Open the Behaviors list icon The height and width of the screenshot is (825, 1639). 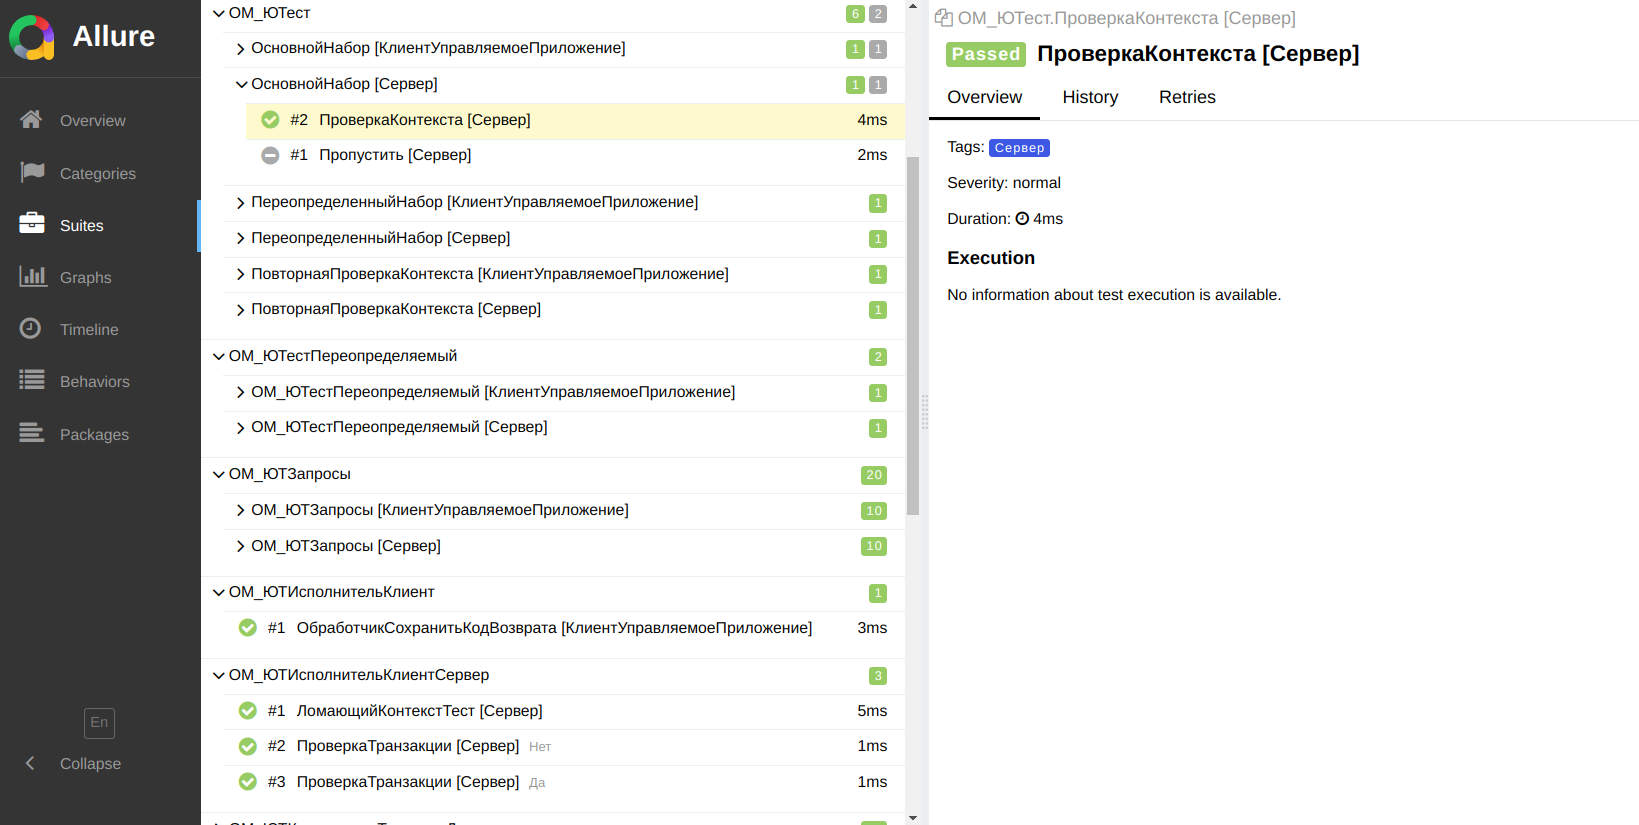[32, 380]
